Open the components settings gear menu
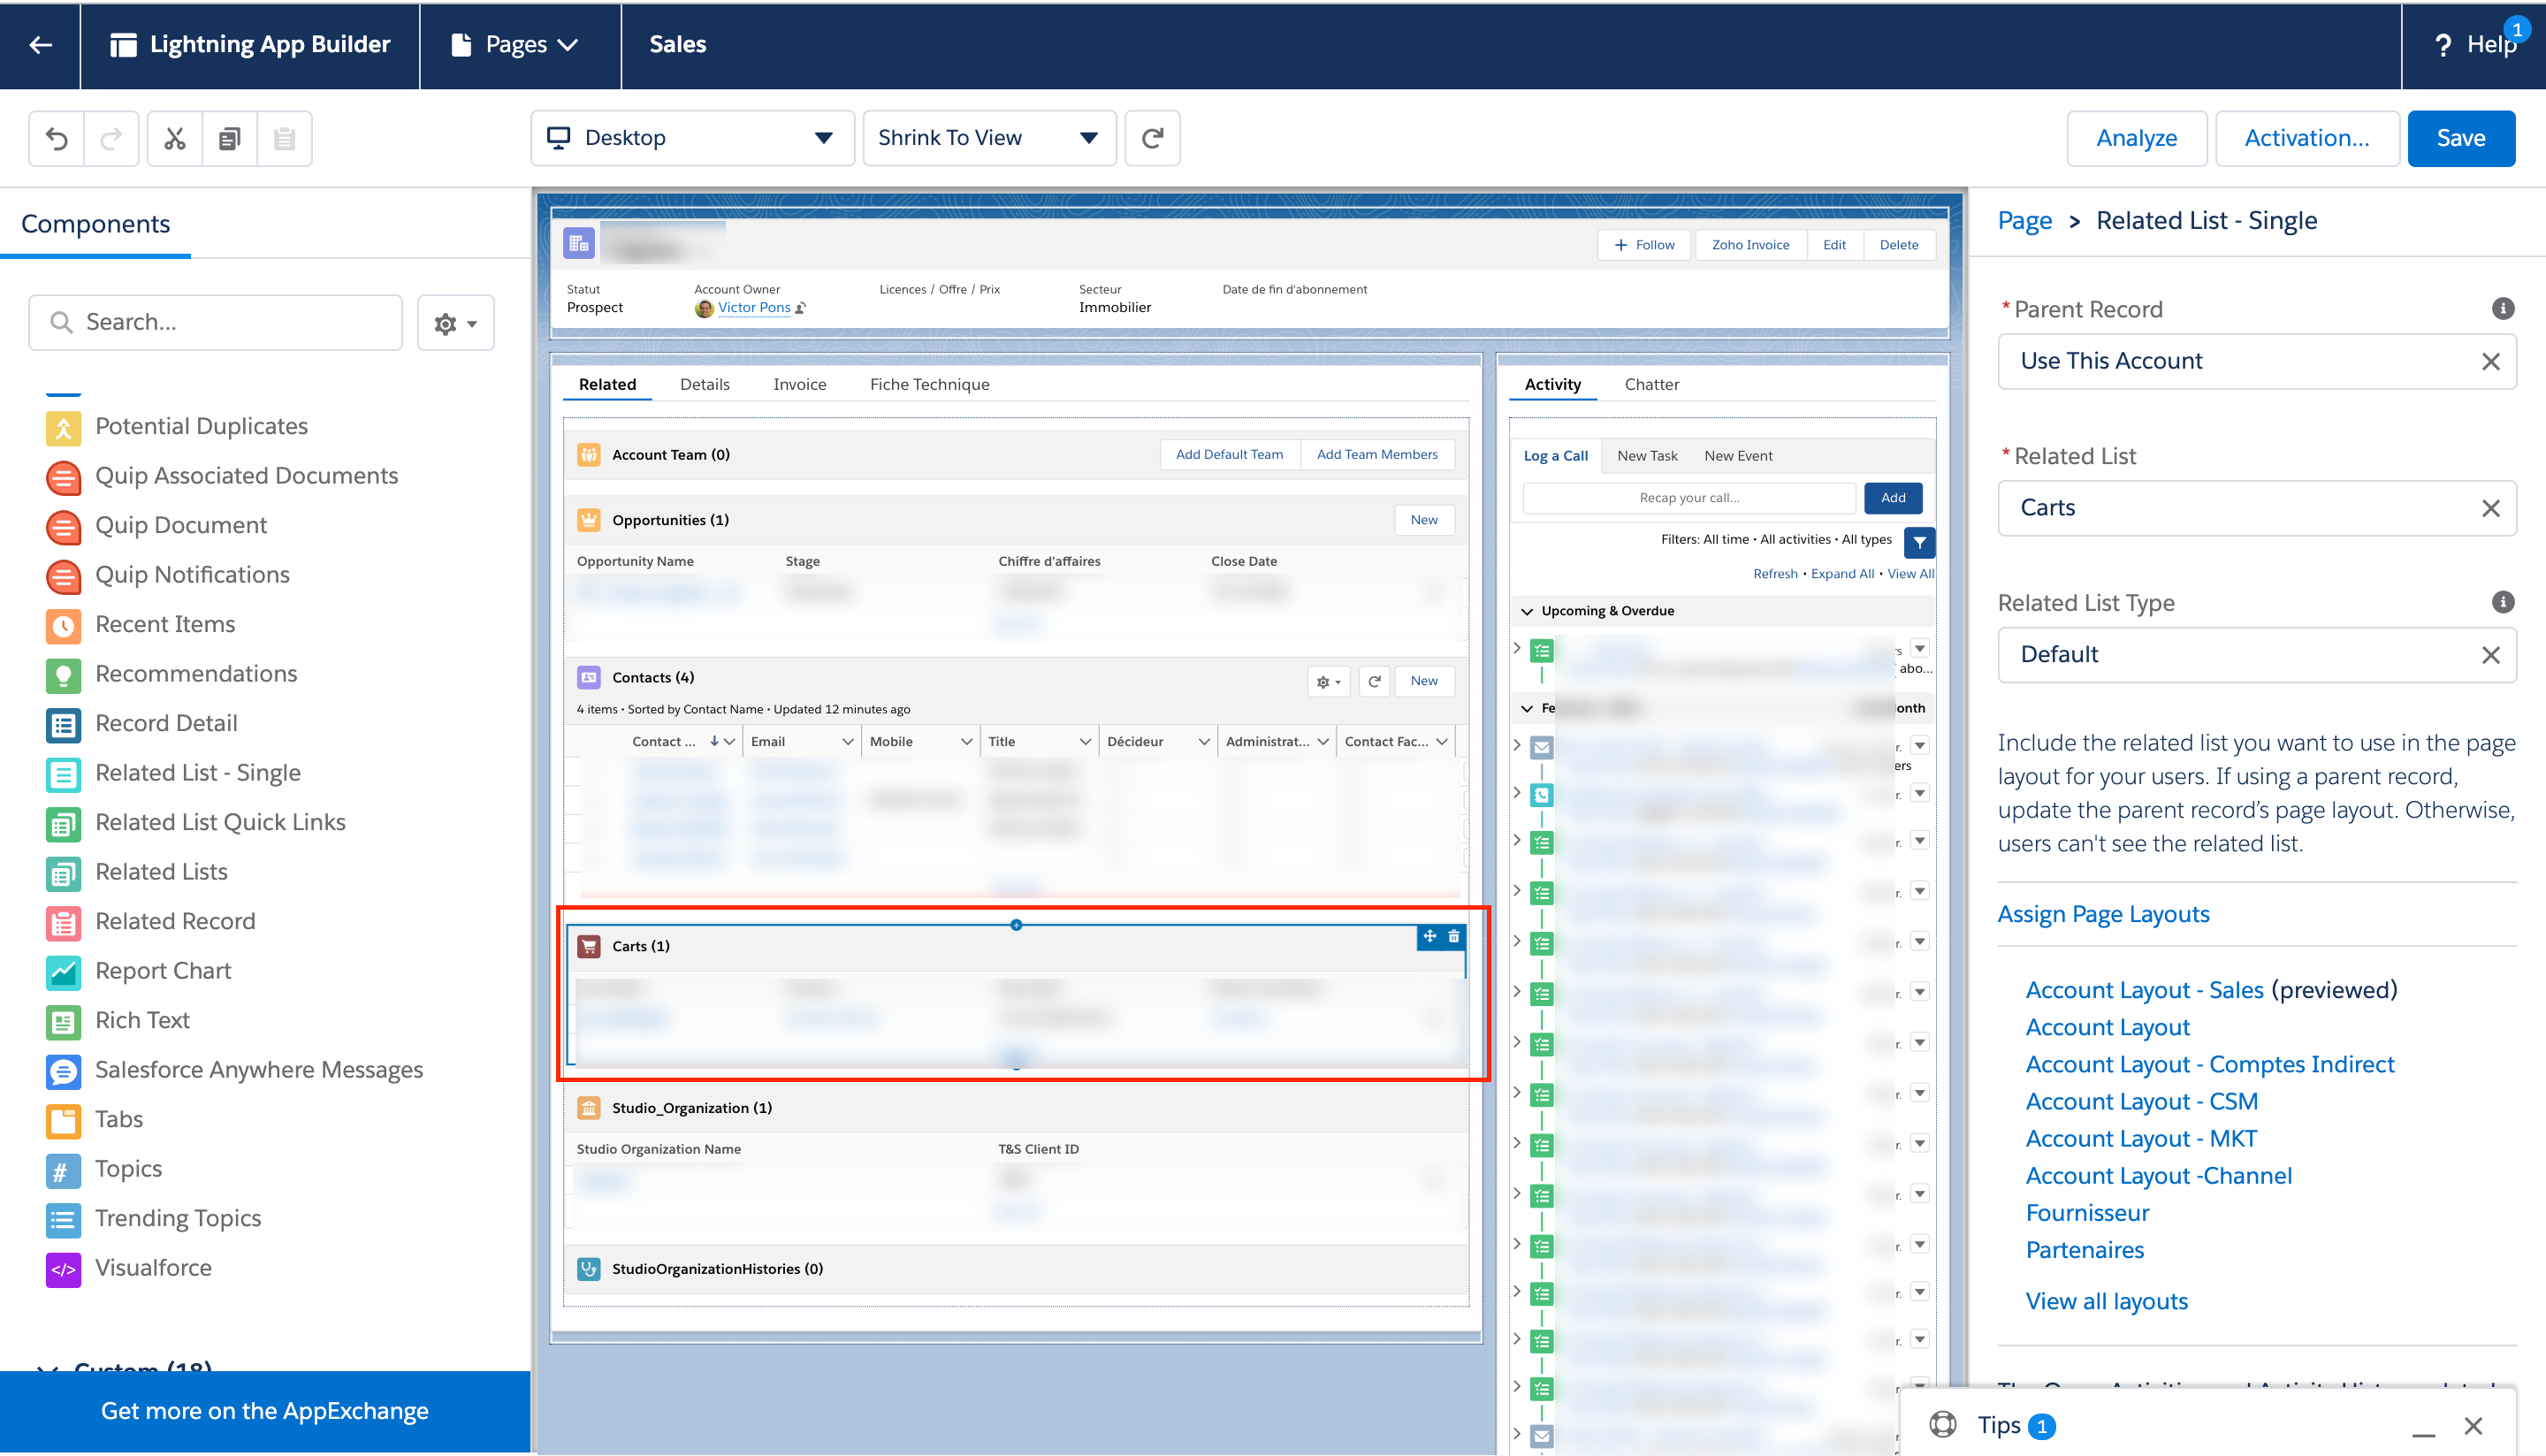The image size is (2546, 1456). 456,322
